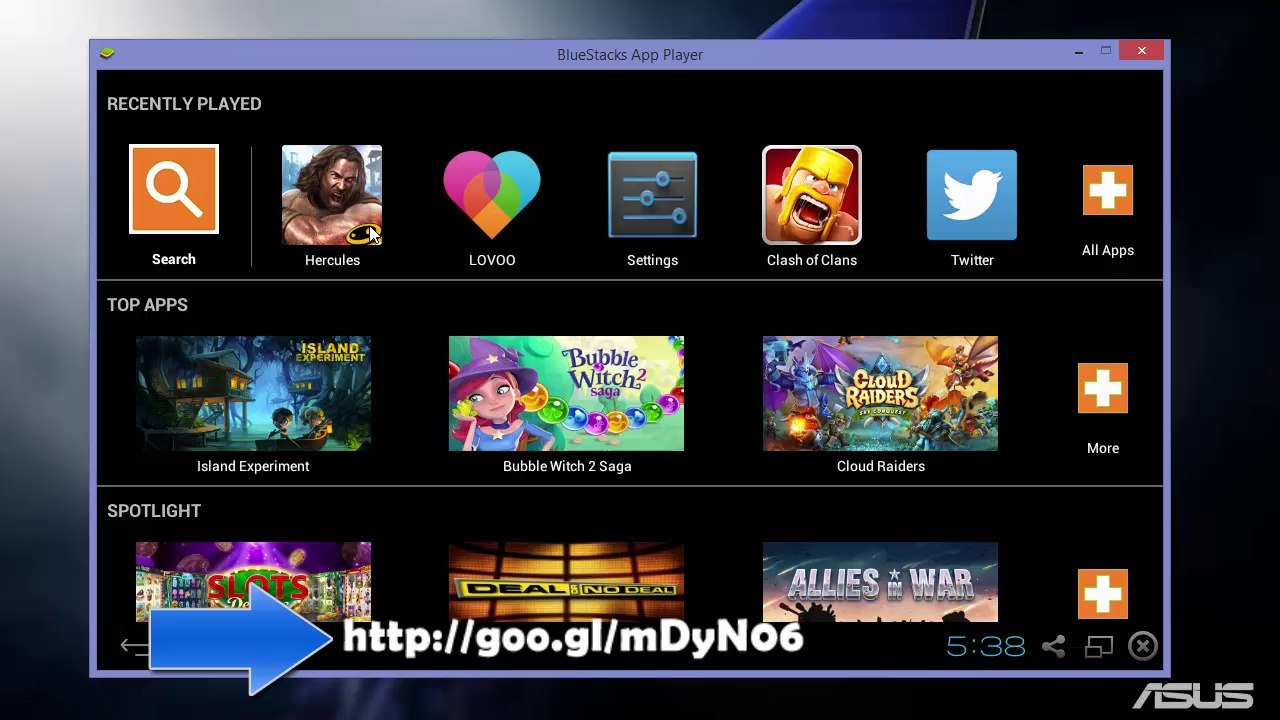
Task: Open the Search app tile
Action: 174,189
